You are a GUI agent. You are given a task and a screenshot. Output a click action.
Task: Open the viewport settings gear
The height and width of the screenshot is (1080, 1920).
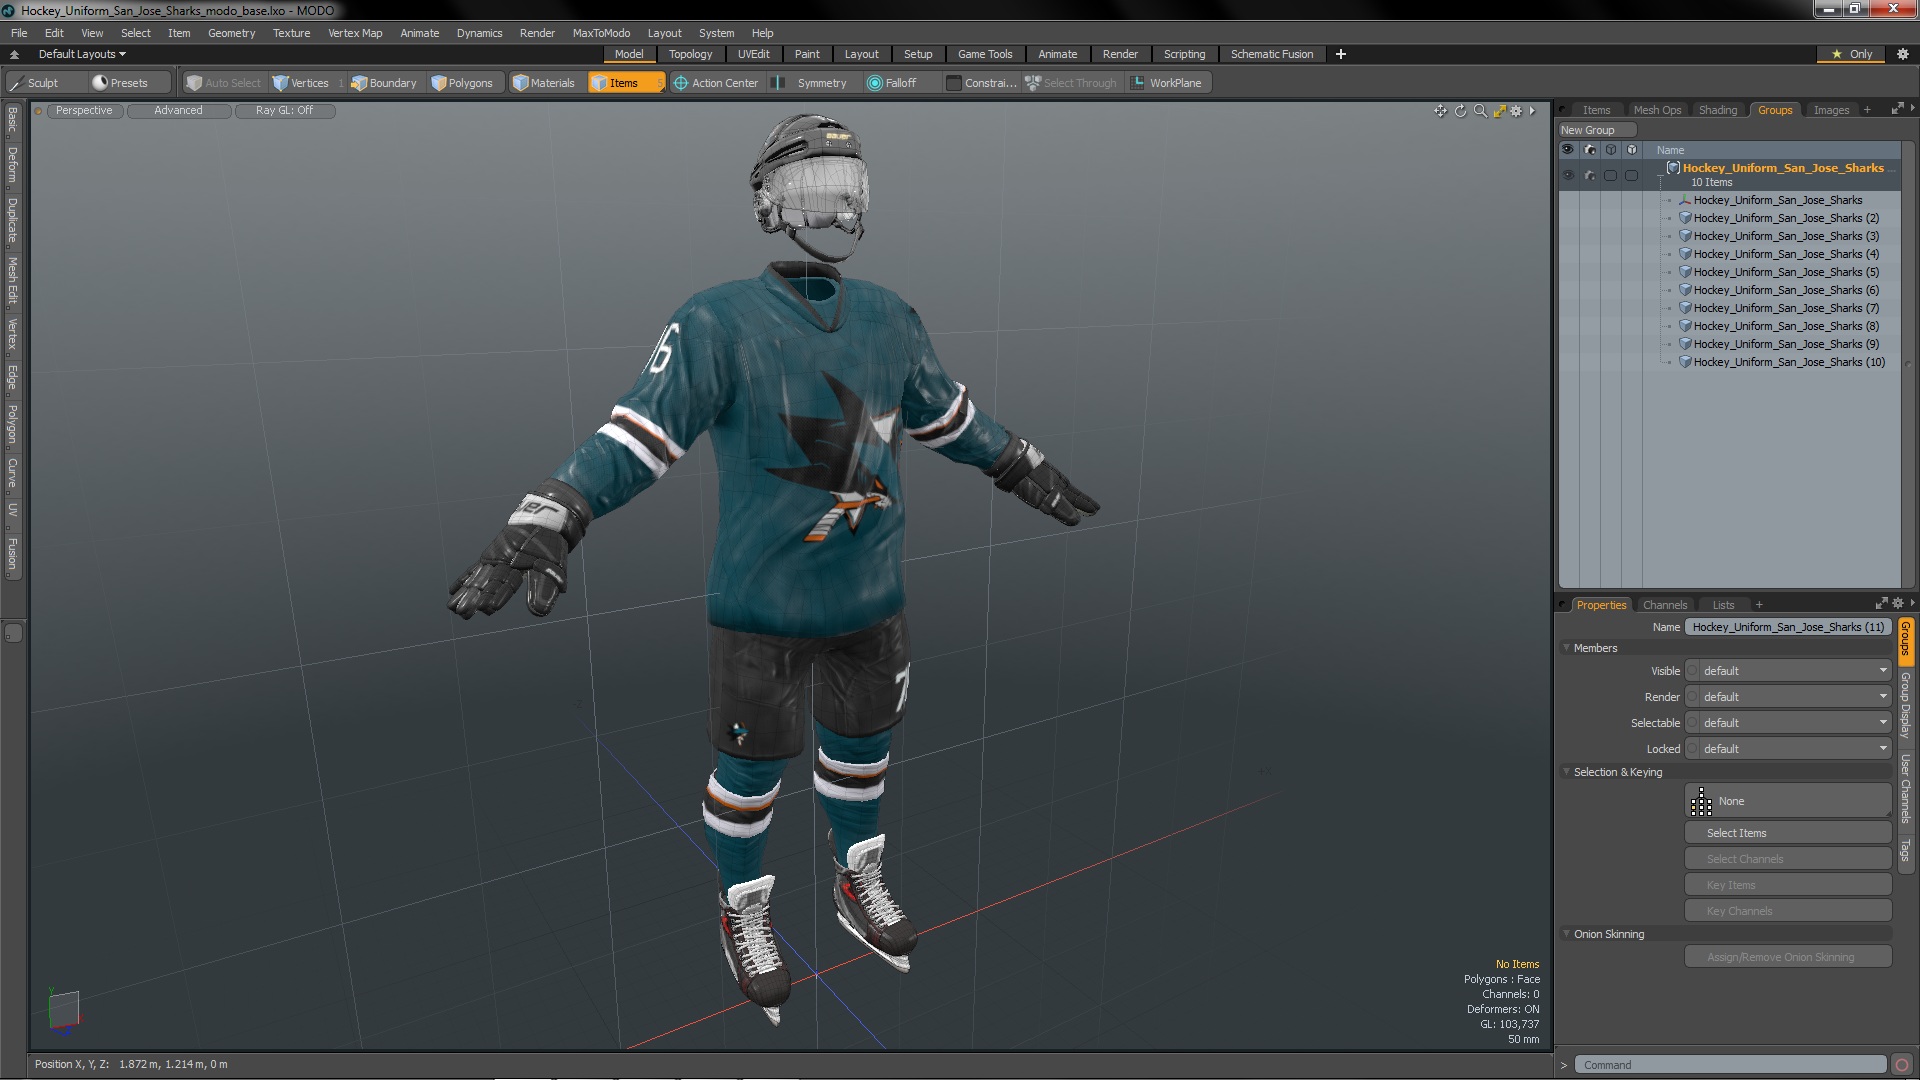(x=1517, y=111)
